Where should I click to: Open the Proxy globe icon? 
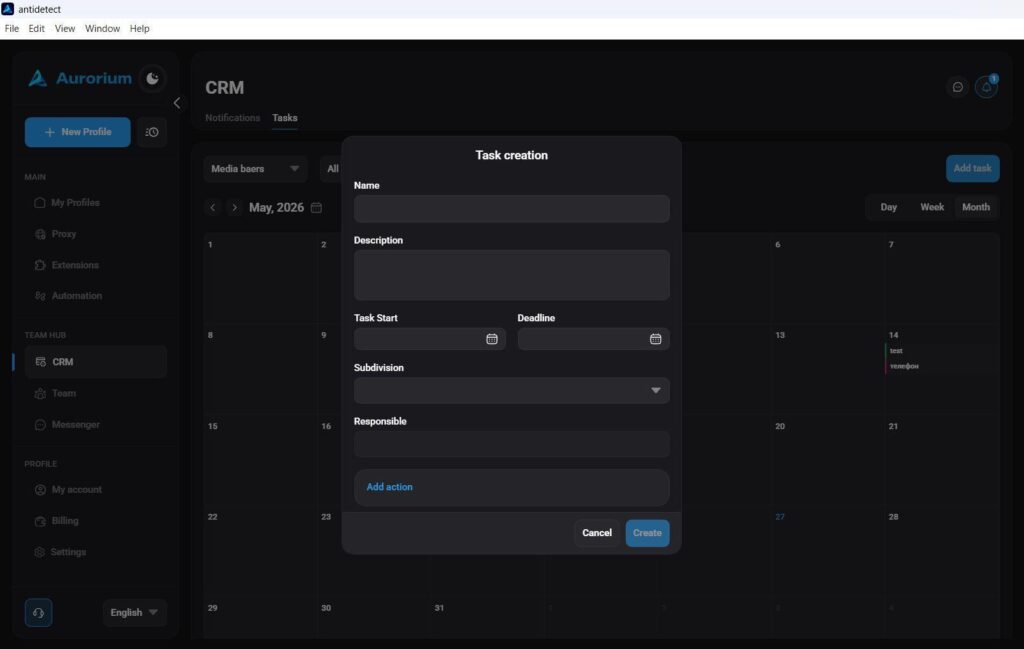point(40,234)
